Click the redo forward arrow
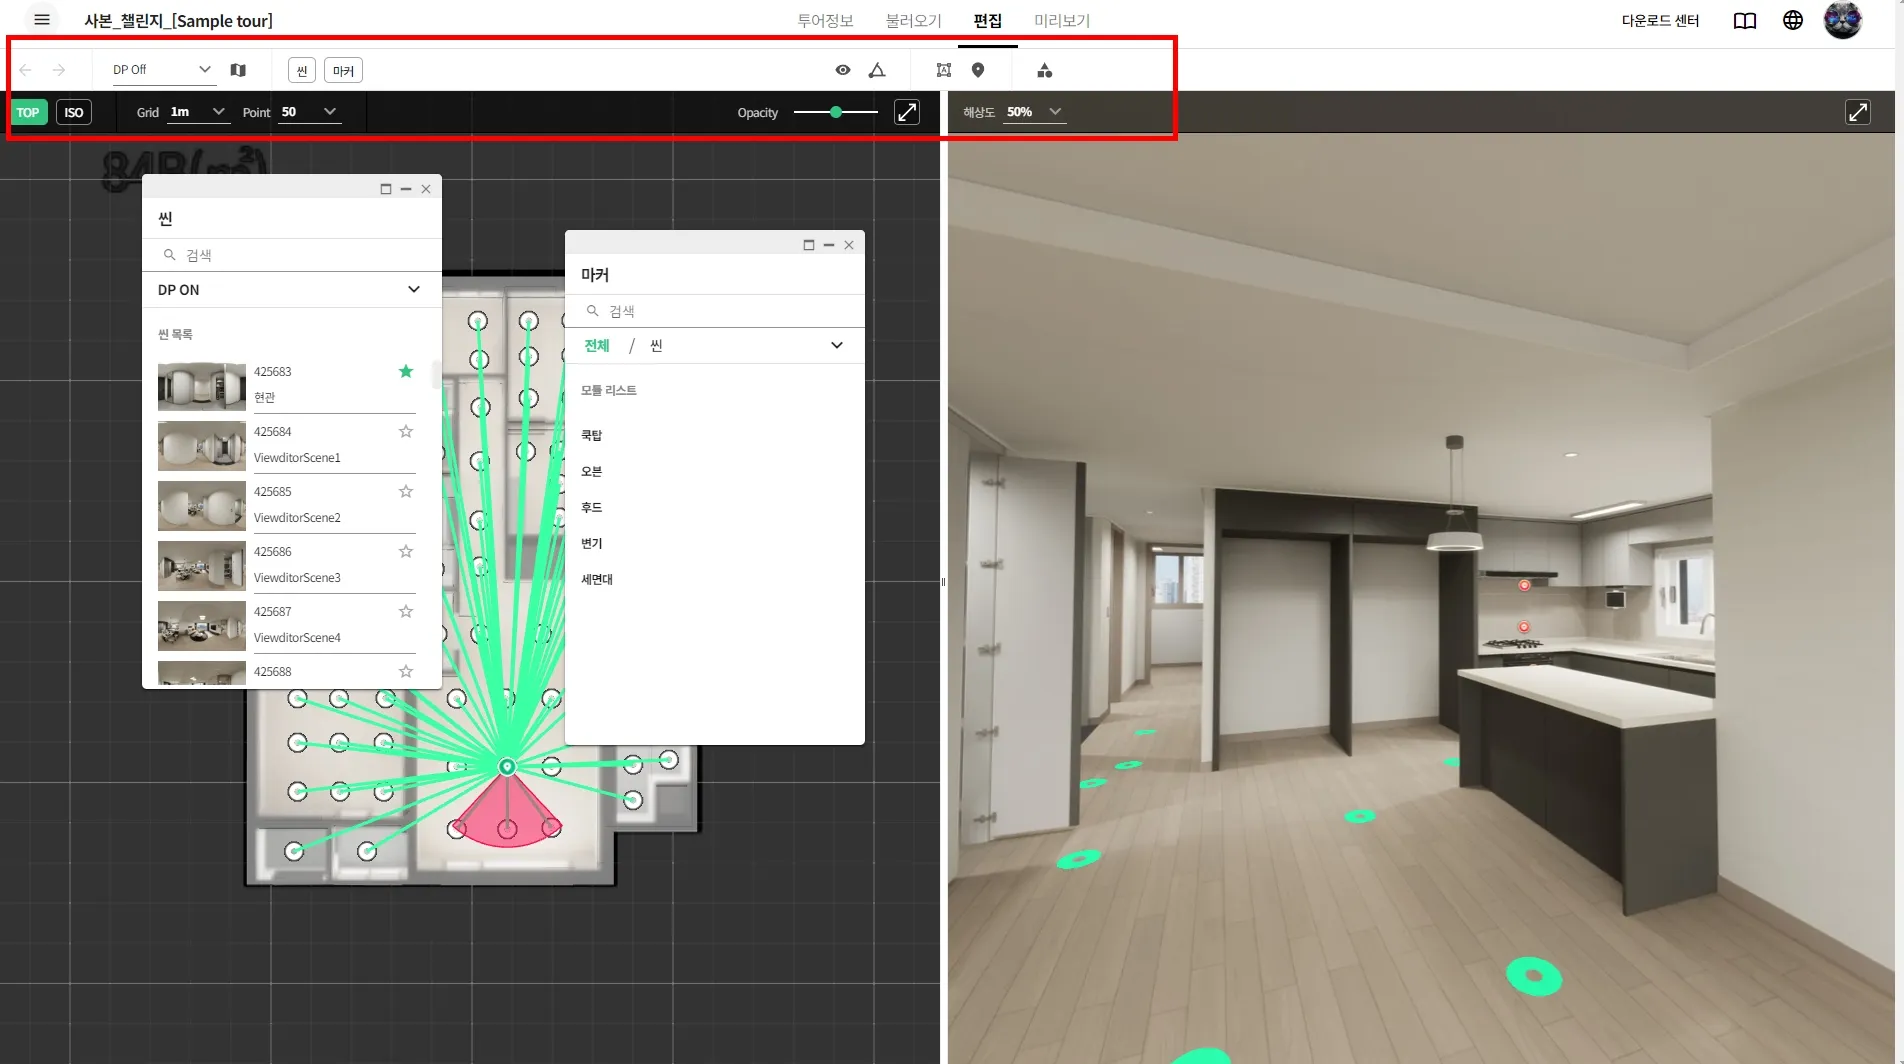 (x=59, y=70)
